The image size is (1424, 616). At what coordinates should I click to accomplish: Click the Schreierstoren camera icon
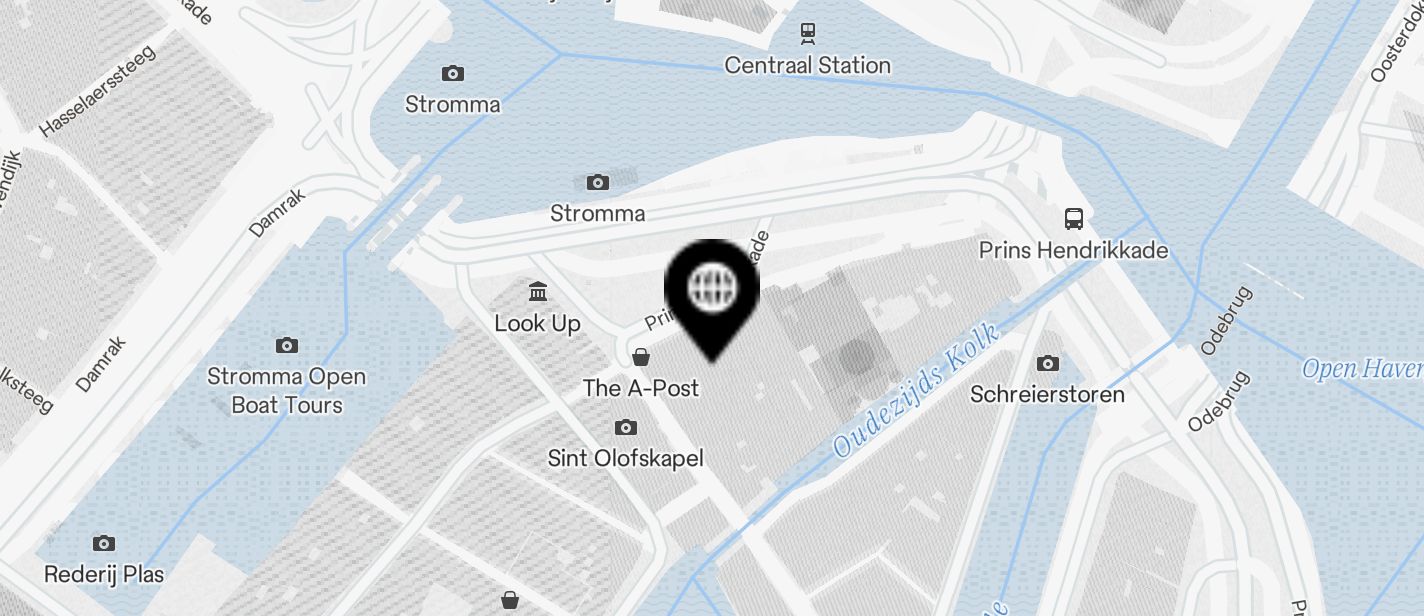click(1048, 363)
